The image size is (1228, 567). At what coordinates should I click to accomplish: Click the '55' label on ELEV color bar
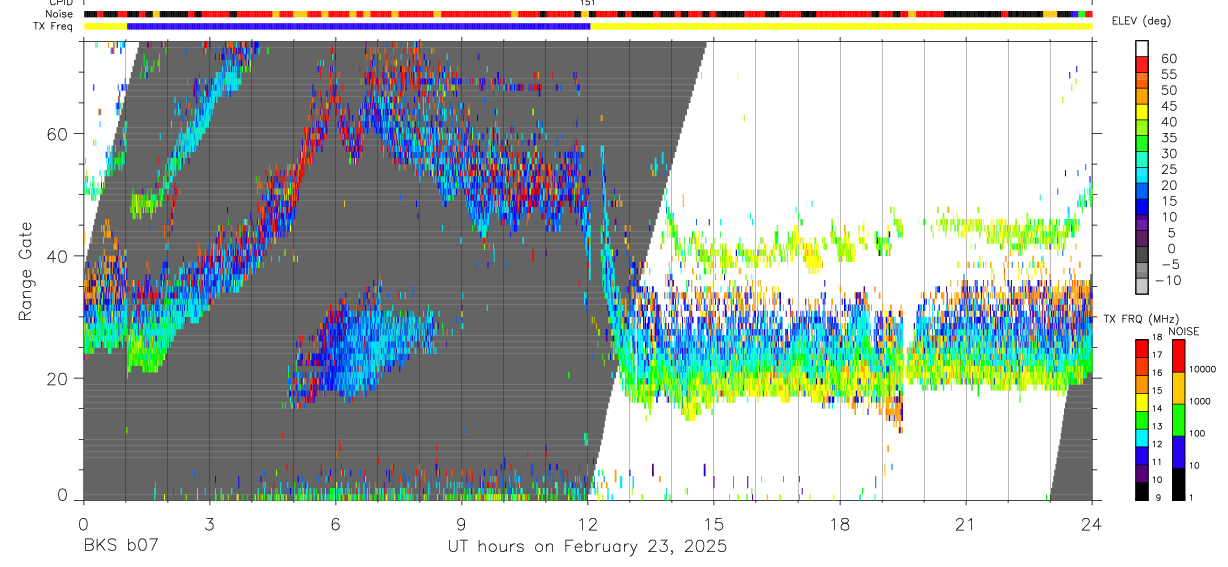click(1169, 74)
